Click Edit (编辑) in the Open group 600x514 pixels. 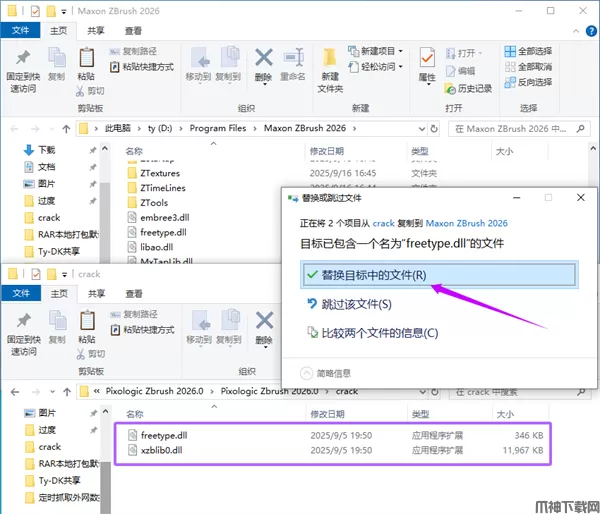[461, 71]
